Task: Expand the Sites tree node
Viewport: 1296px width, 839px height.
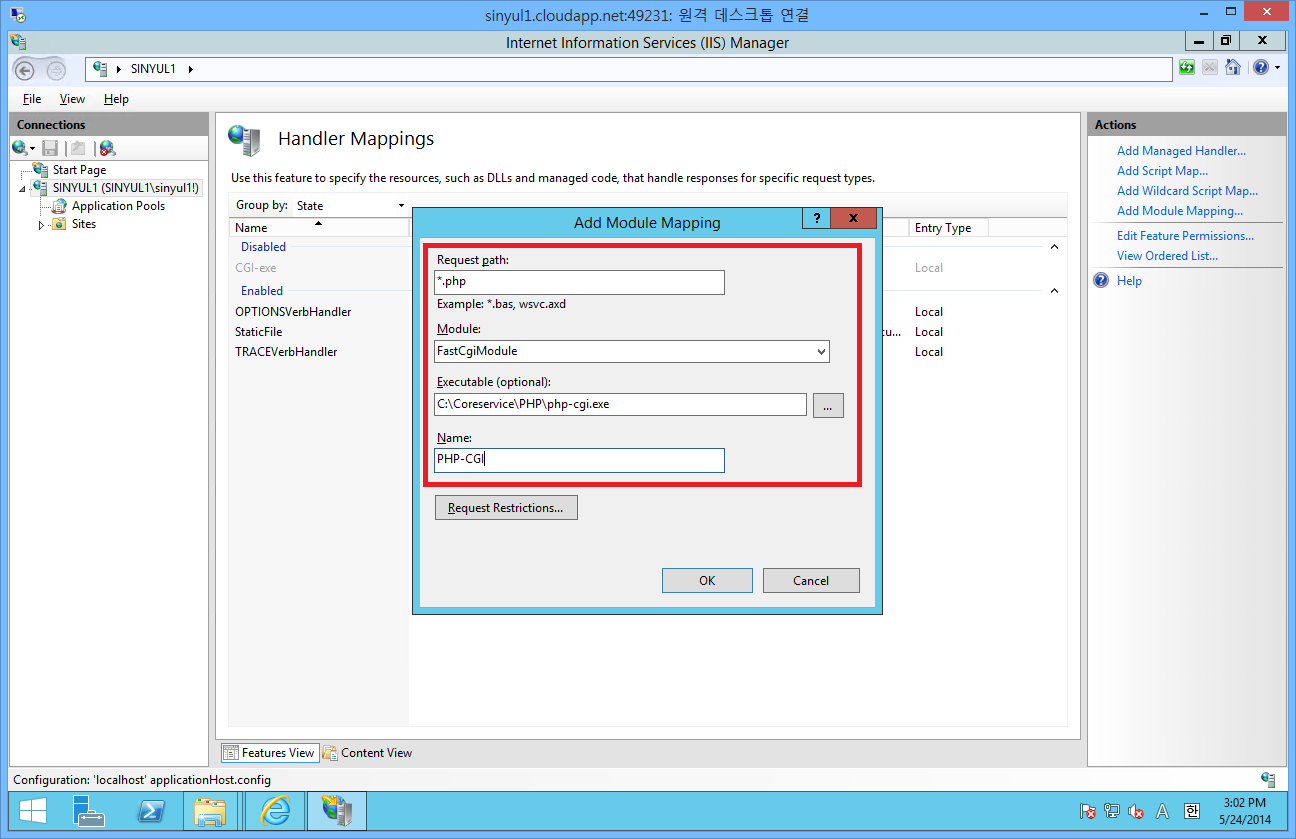Action: tap(41, 225)
